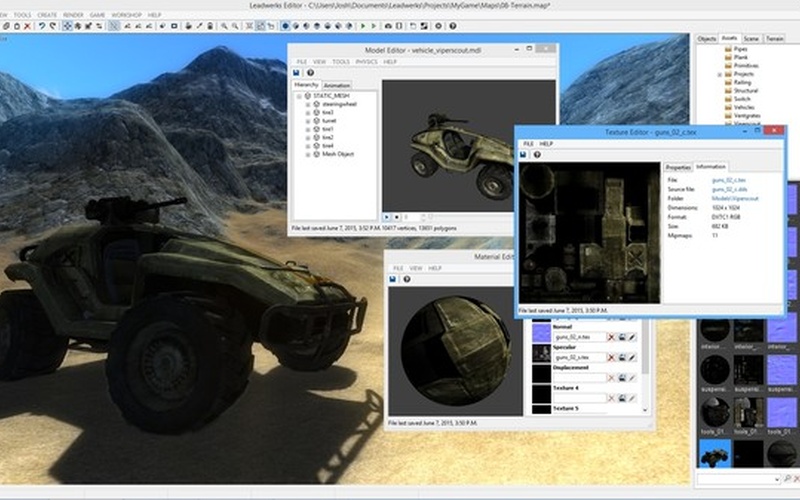Expand the Projects folder in Assets tree

(720, 74)
